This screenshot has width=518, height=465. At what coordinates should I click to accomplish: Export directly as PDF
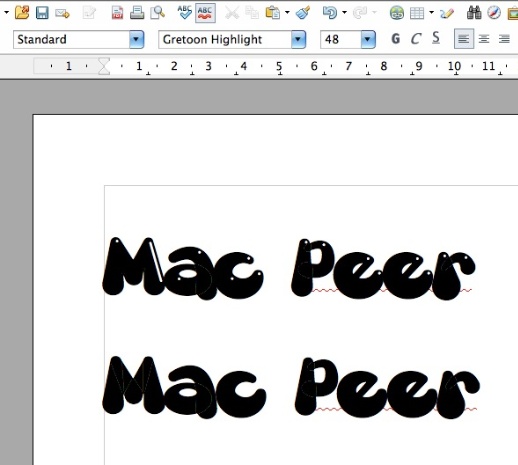[117, 13]
